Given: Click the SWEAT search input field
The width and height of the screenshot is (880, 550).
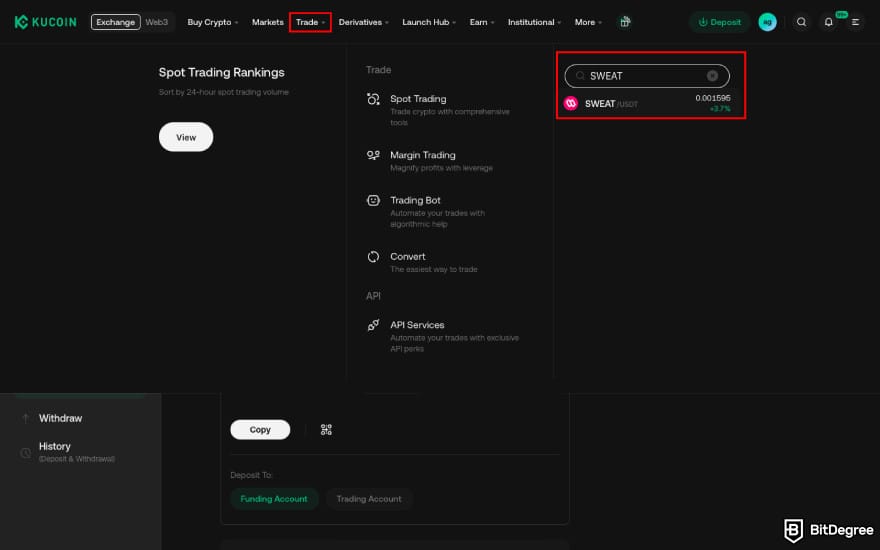Looking at the screenshot, I should (x=647, y=76).
